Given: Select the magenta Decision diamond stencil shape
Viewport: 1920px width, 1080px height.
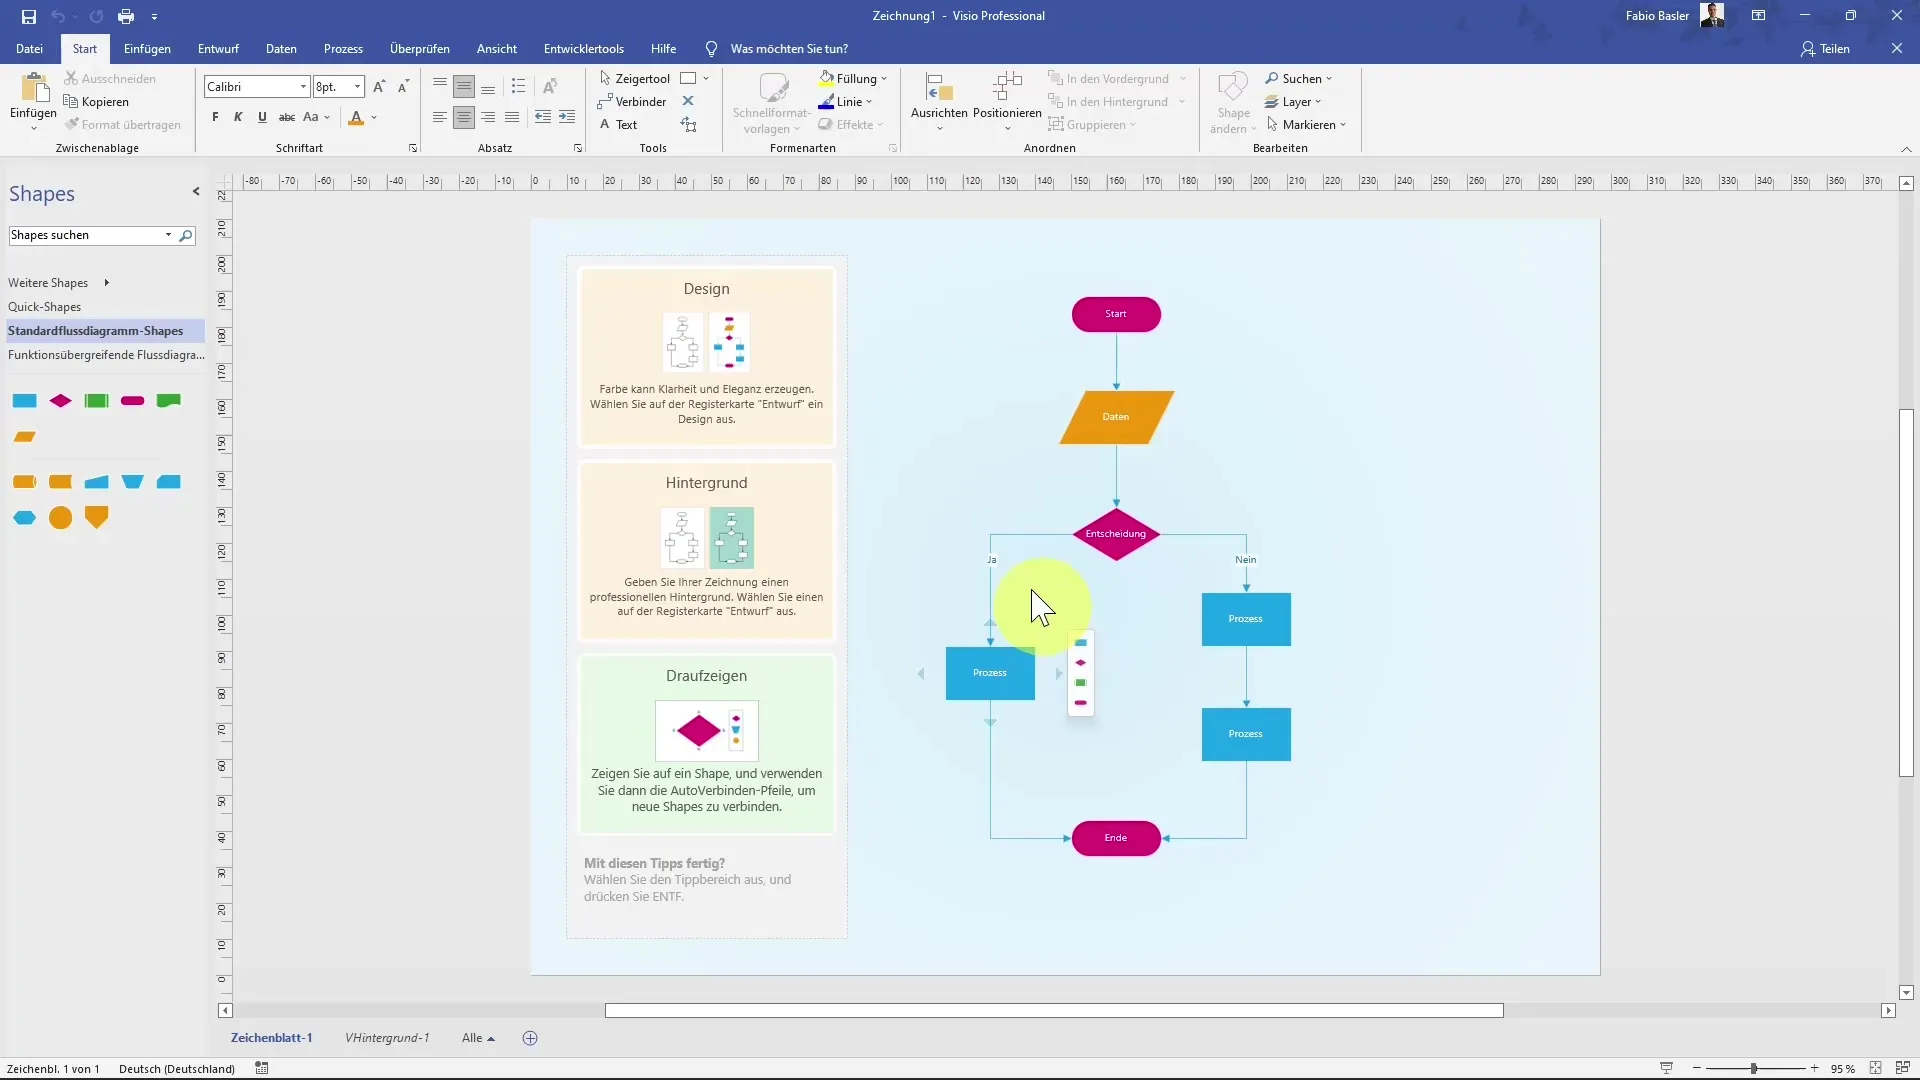Looking at the screenshot, I should 60,401.
